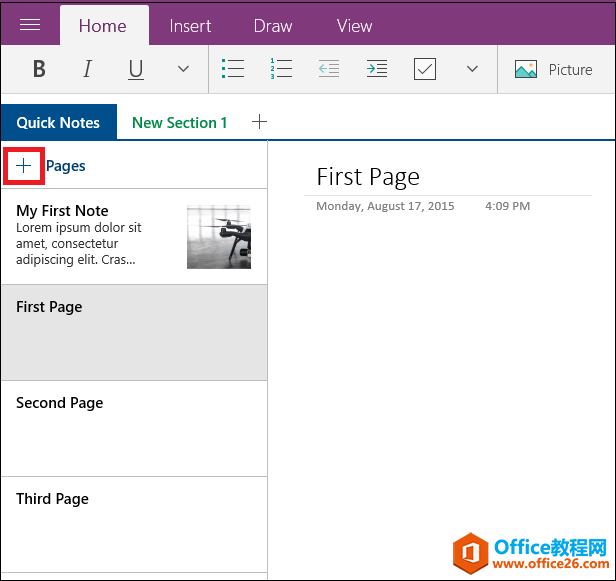Toggle underline formatting
This screenshot has width=616, height=581.
pyautogui.click(x=136, y=70)
